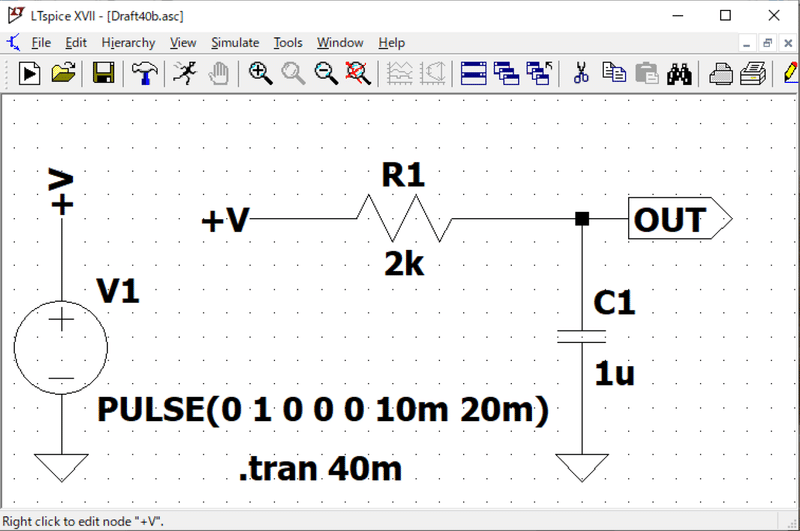
Task: Click the R1 resistor zigzag symbol
Action: coord(404,218)
